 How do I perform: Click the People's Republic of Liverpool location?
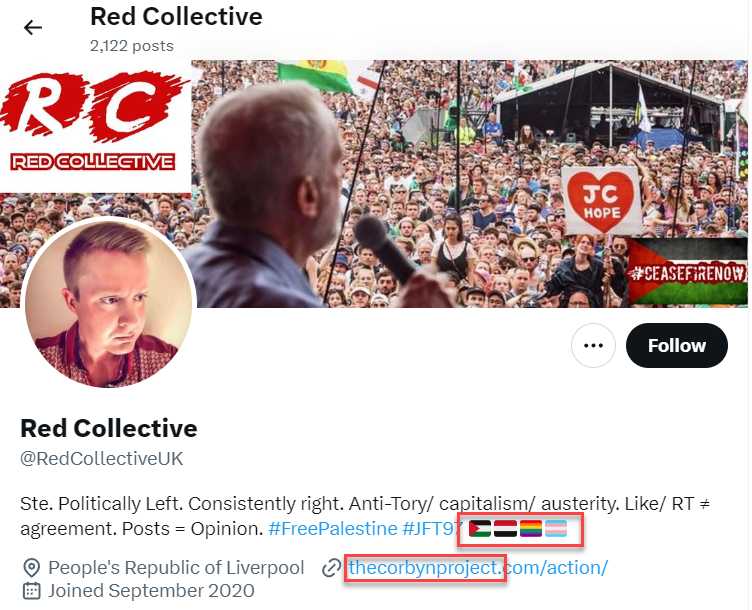[x=176, y=568]
